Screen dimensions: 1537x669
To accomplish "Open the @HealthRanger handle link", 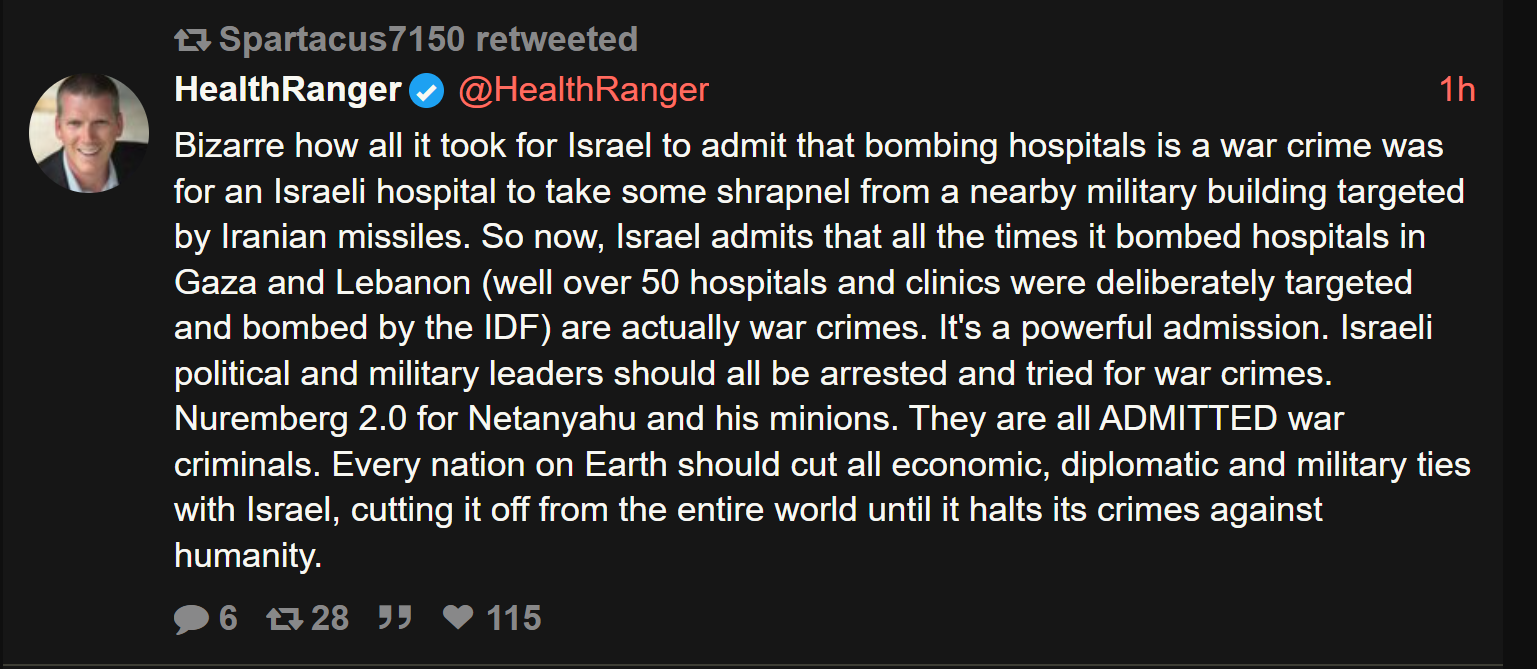I will pyautogui.click(x=583, y=90).
